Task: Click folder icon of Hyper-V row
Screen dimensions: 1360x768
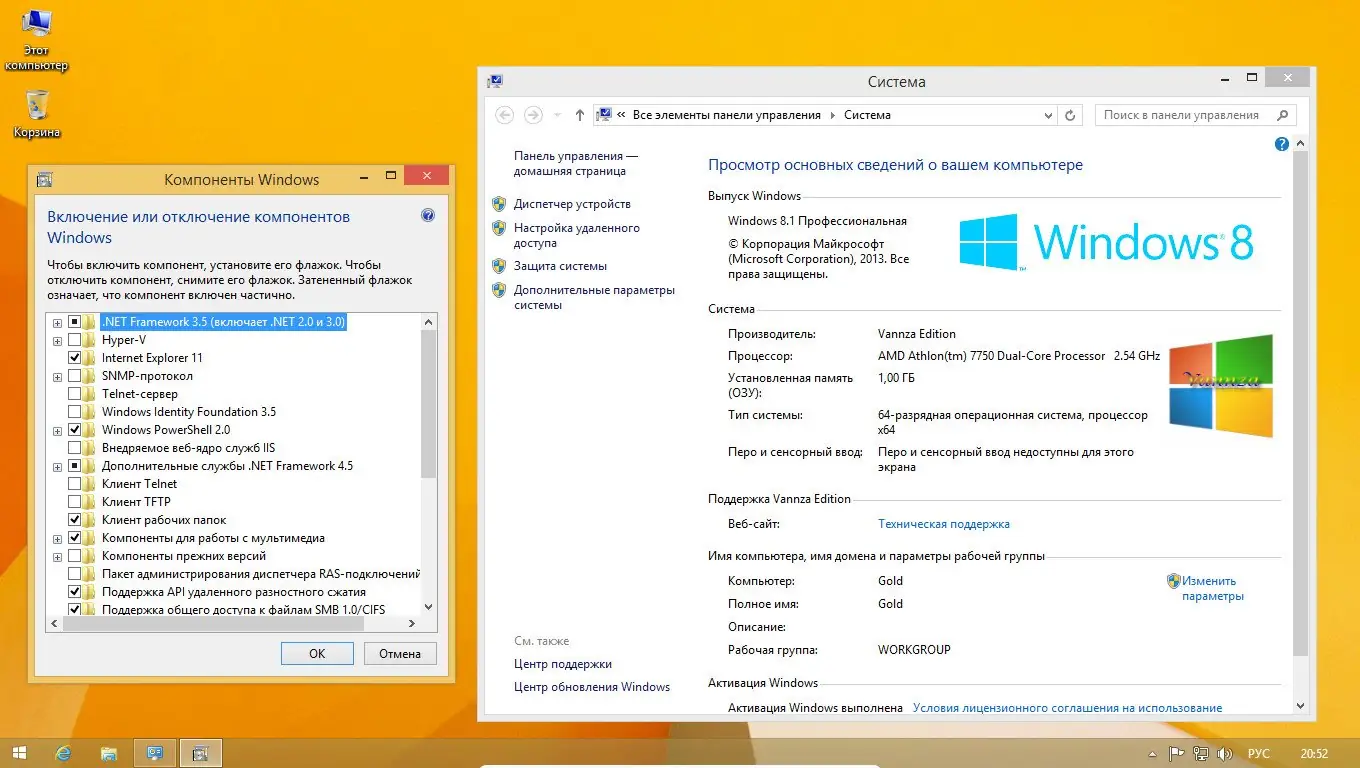Action: coord(91,340)
